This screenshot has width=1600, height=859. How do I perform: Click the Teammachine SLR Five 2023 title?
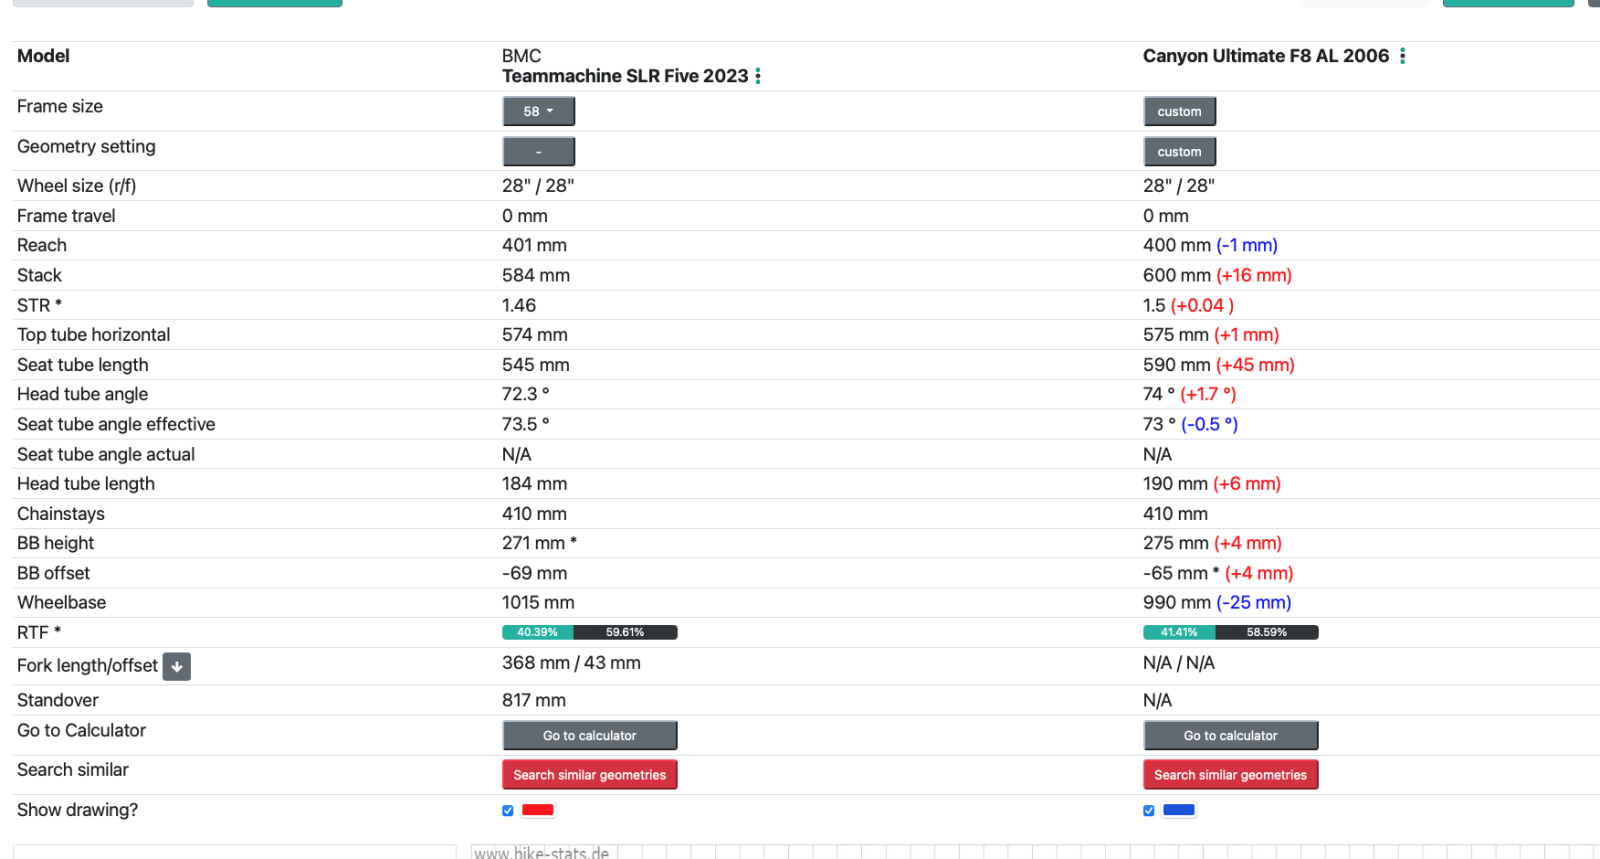coord(625,76)
